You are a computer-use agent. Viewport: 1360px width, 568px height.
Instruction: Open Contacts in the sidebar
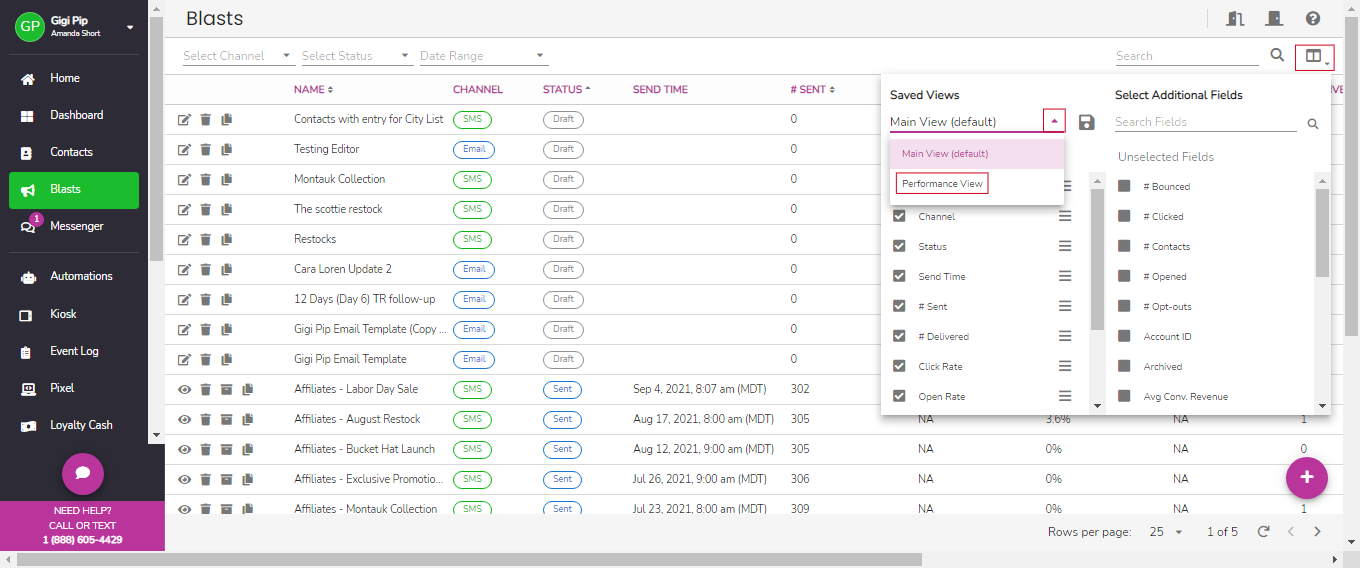click(74, 152)
